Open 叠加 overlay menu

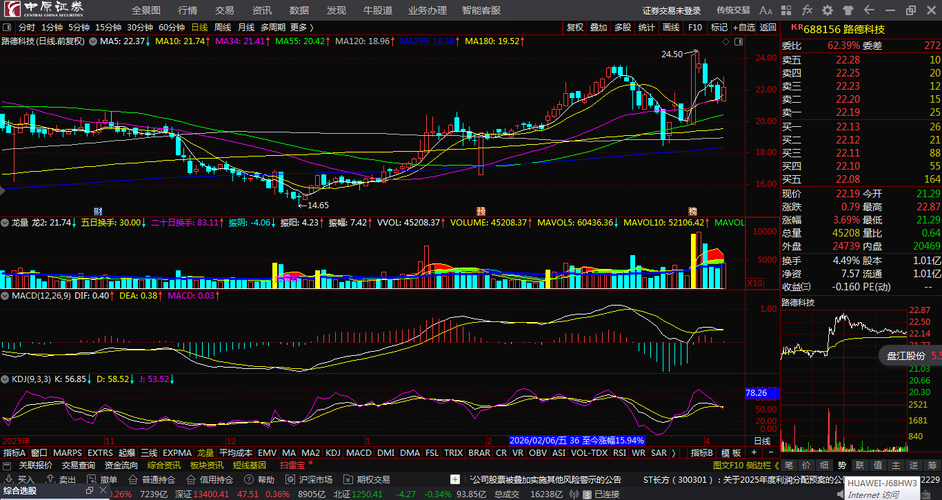599,27
